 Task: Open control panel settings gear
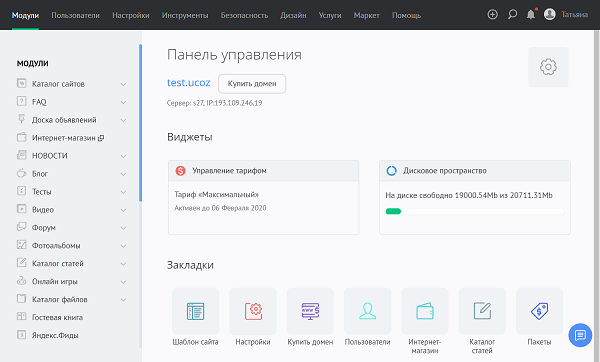pos(548,67)
